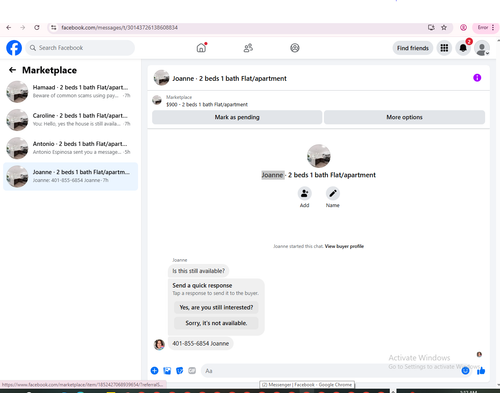Open the Home feed icon
The width and height of the screenshot is (500, 393).
(x=201, y=48)
